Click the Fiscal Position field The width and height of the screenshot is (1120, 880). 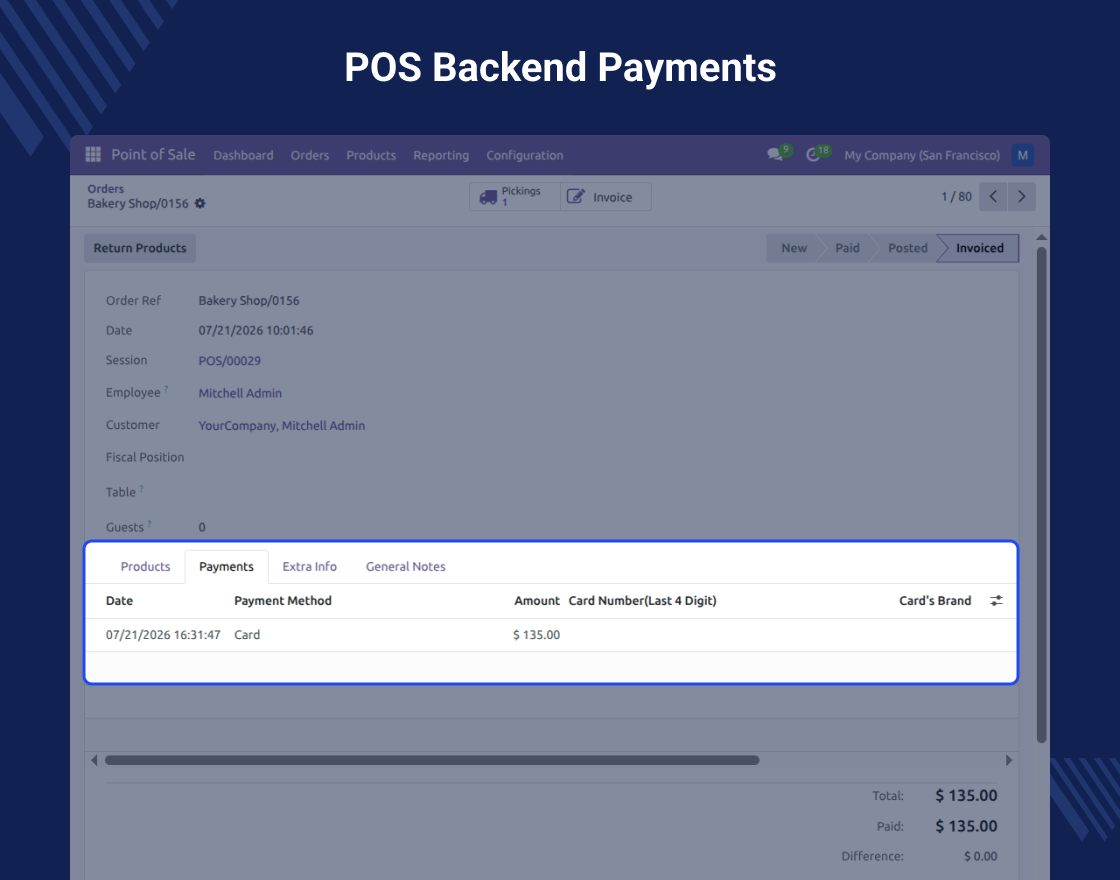click(145, 457)
